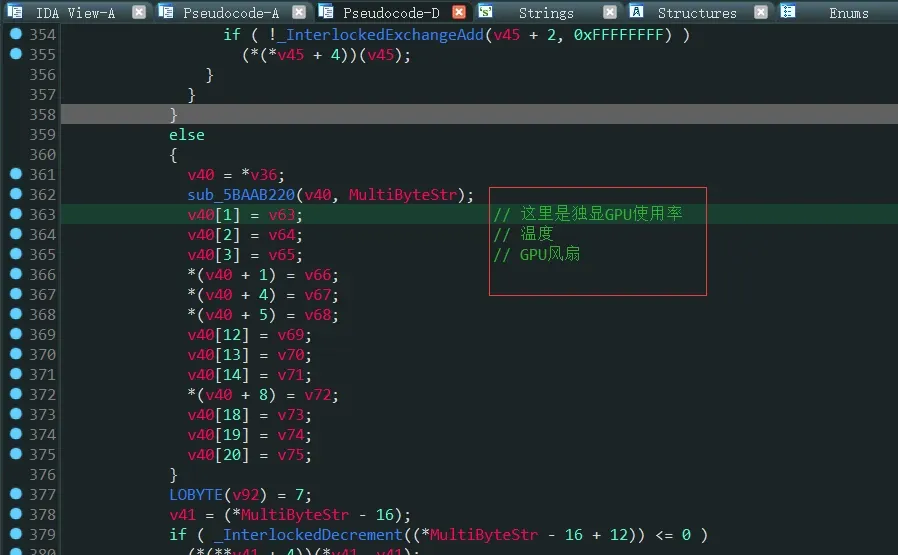Select variable v63 on line 363
This screenshot has width=898, height=555.
[281, 215]
